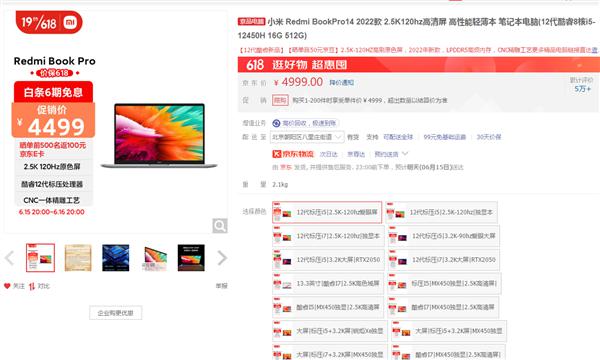Image resolution: width=600 pixels, height=360 pixels.
Task: Click the 30天价保 link
Action: (489, 137)
